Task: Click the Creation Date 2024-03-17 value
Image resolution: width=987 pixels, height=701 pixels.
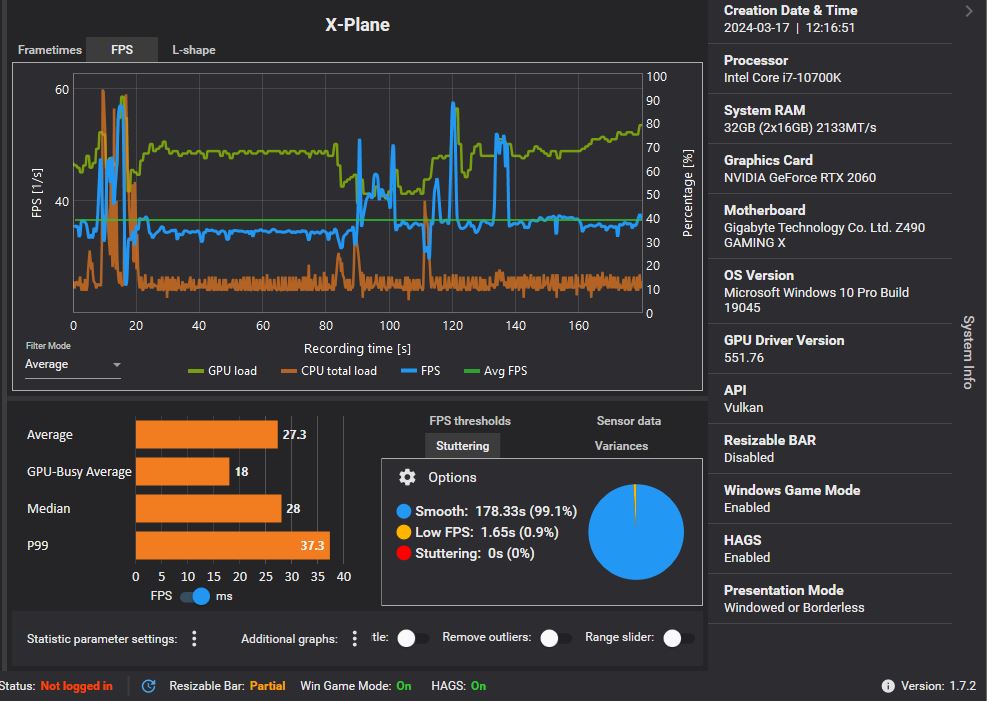Action: 789,27
